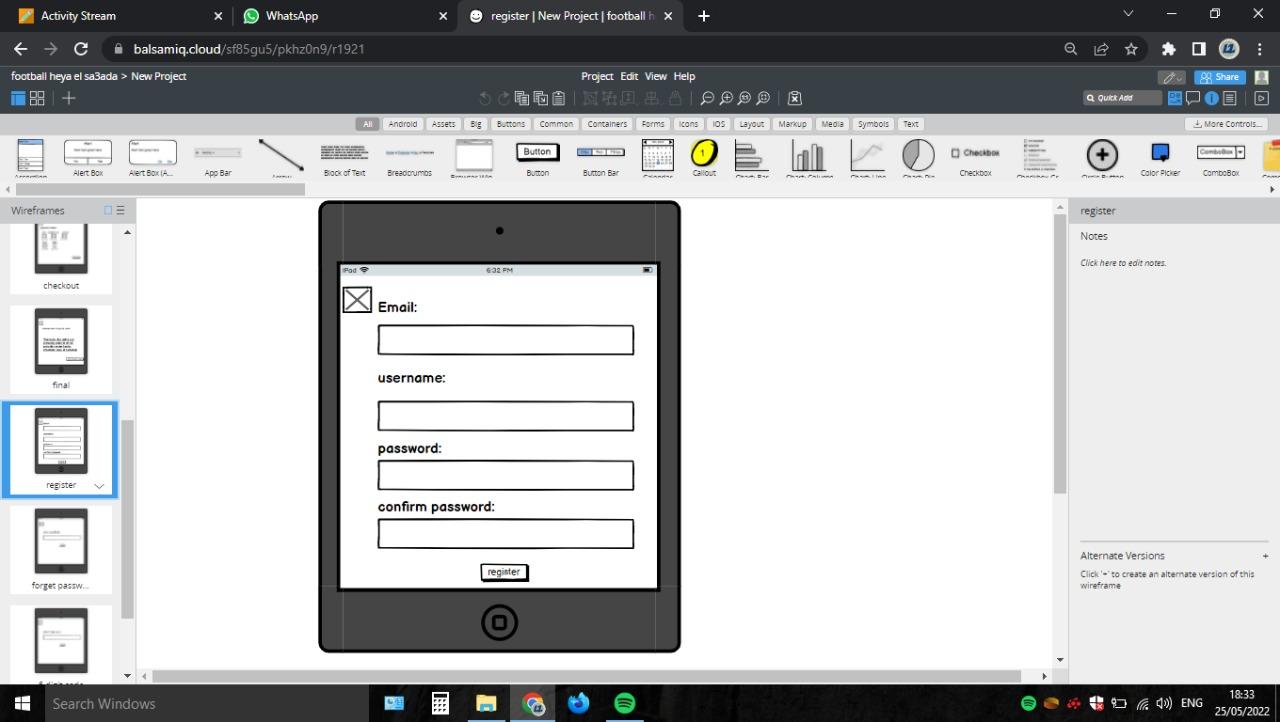Select the checkout wireframe thumbnail
The width and height of the screenshot is (1280, 722).
click(61, 250)
